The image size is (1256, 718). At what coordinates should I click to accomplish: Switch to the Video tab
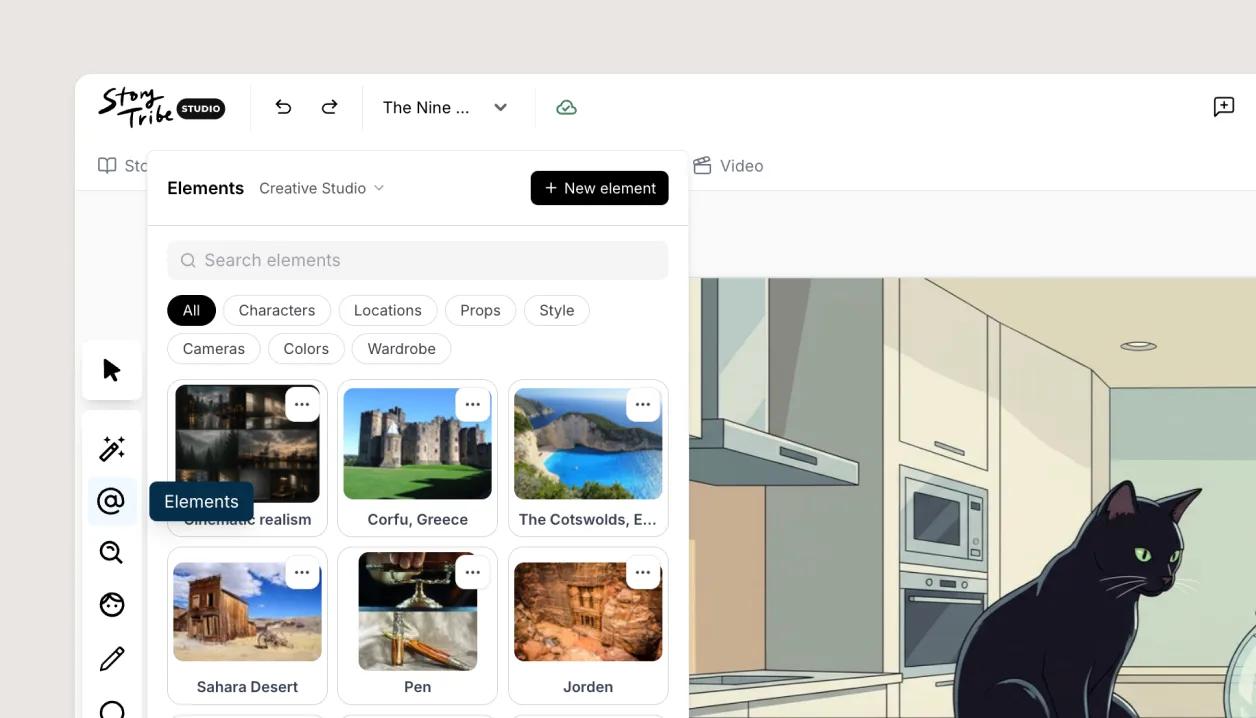[x=728, y=166]
